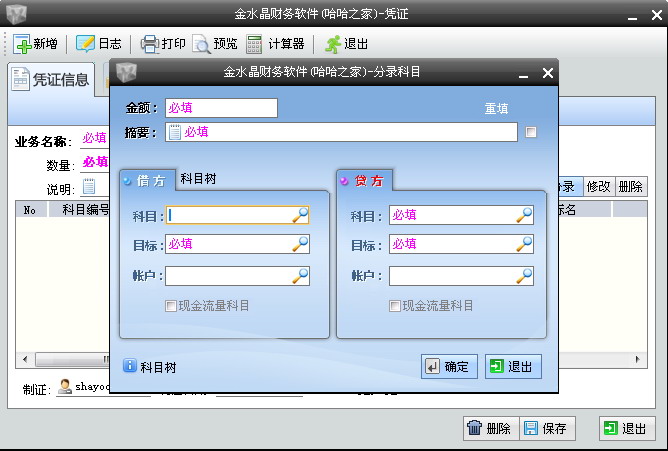Click the 业务名称 input field
Image resolution: width=668 pixels, height=451 pixels.
95,139
